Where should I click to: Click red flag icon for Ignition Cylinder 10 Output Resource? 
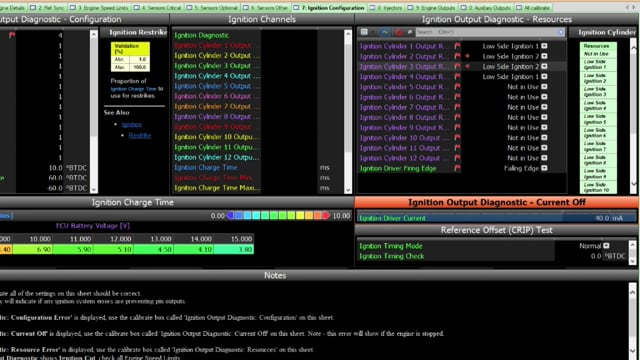[457, 138]
